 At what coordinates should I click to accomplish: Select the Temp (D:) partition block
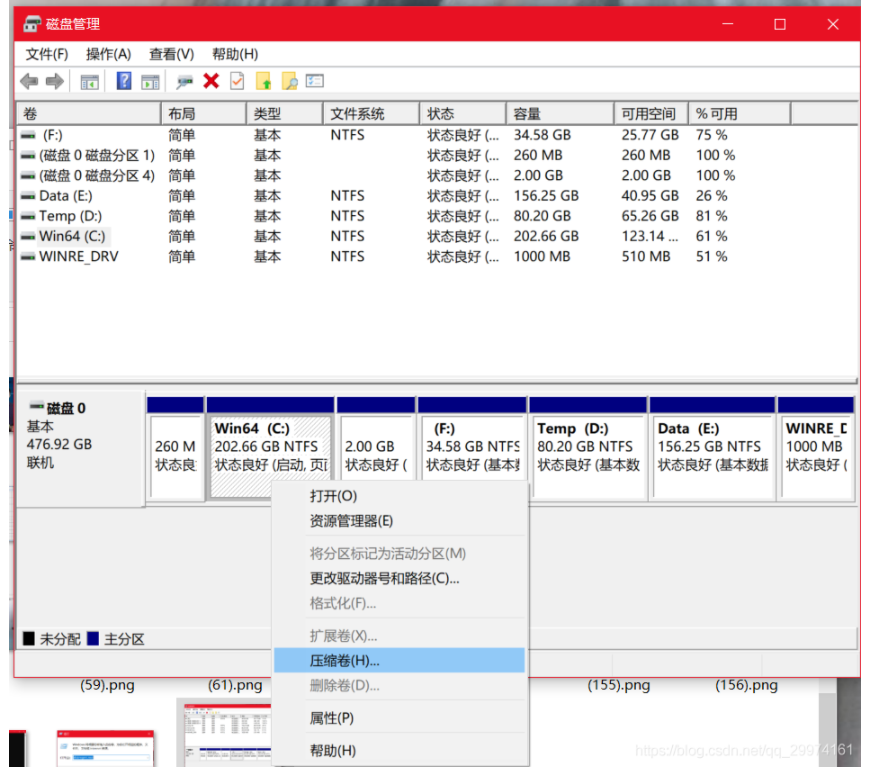[x=588, y=449]
